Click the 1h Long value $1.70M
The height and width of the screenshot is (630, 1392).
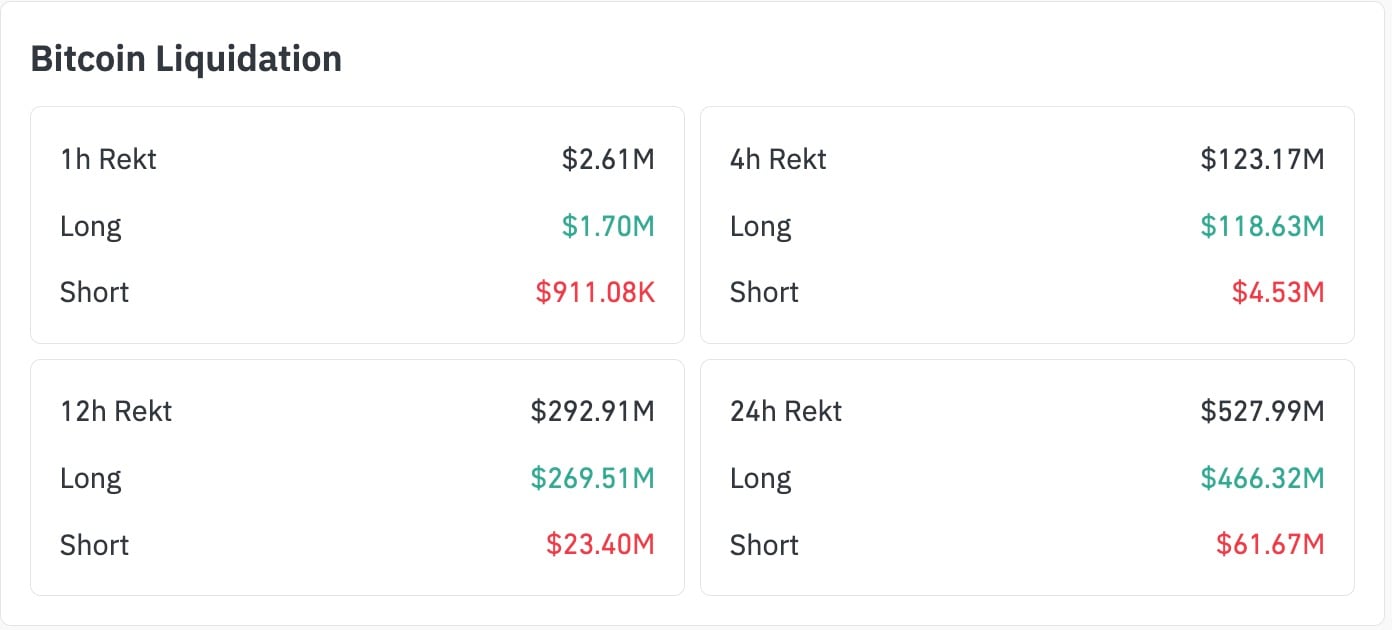607,226
